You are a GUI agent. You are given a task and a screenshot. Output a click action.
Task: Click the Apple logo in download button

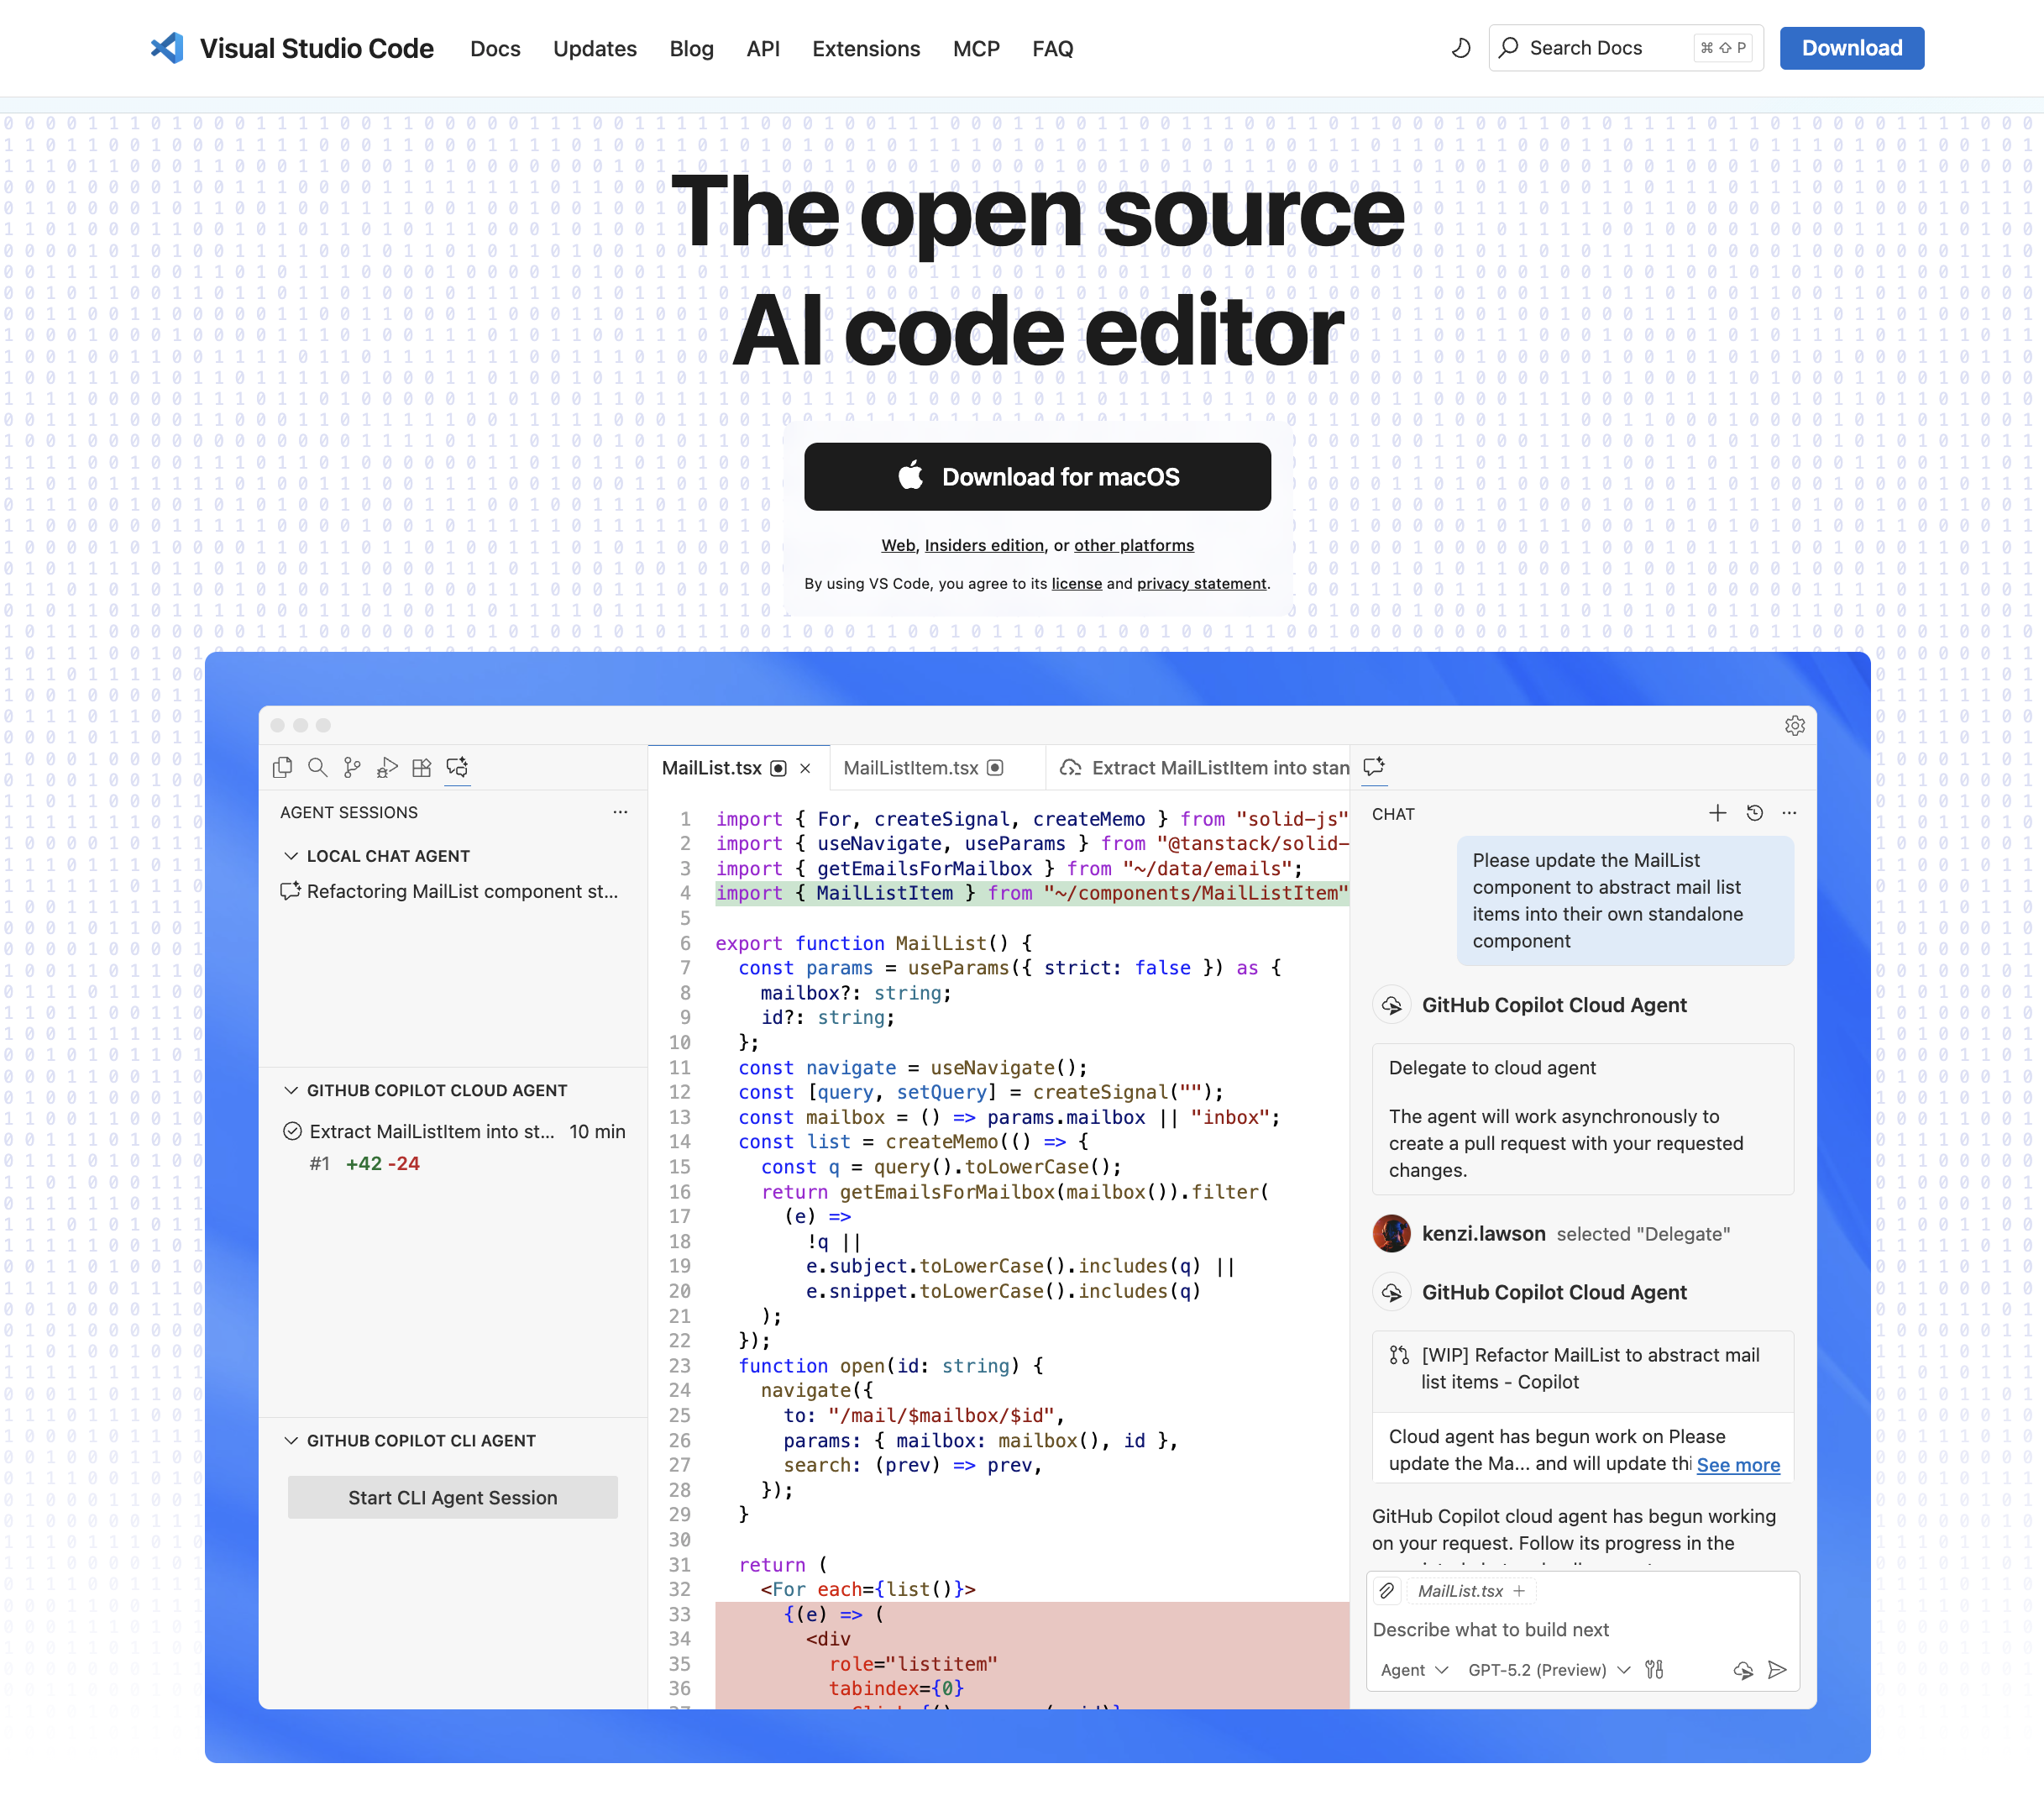pyautogui.click(x=910, y=476)
